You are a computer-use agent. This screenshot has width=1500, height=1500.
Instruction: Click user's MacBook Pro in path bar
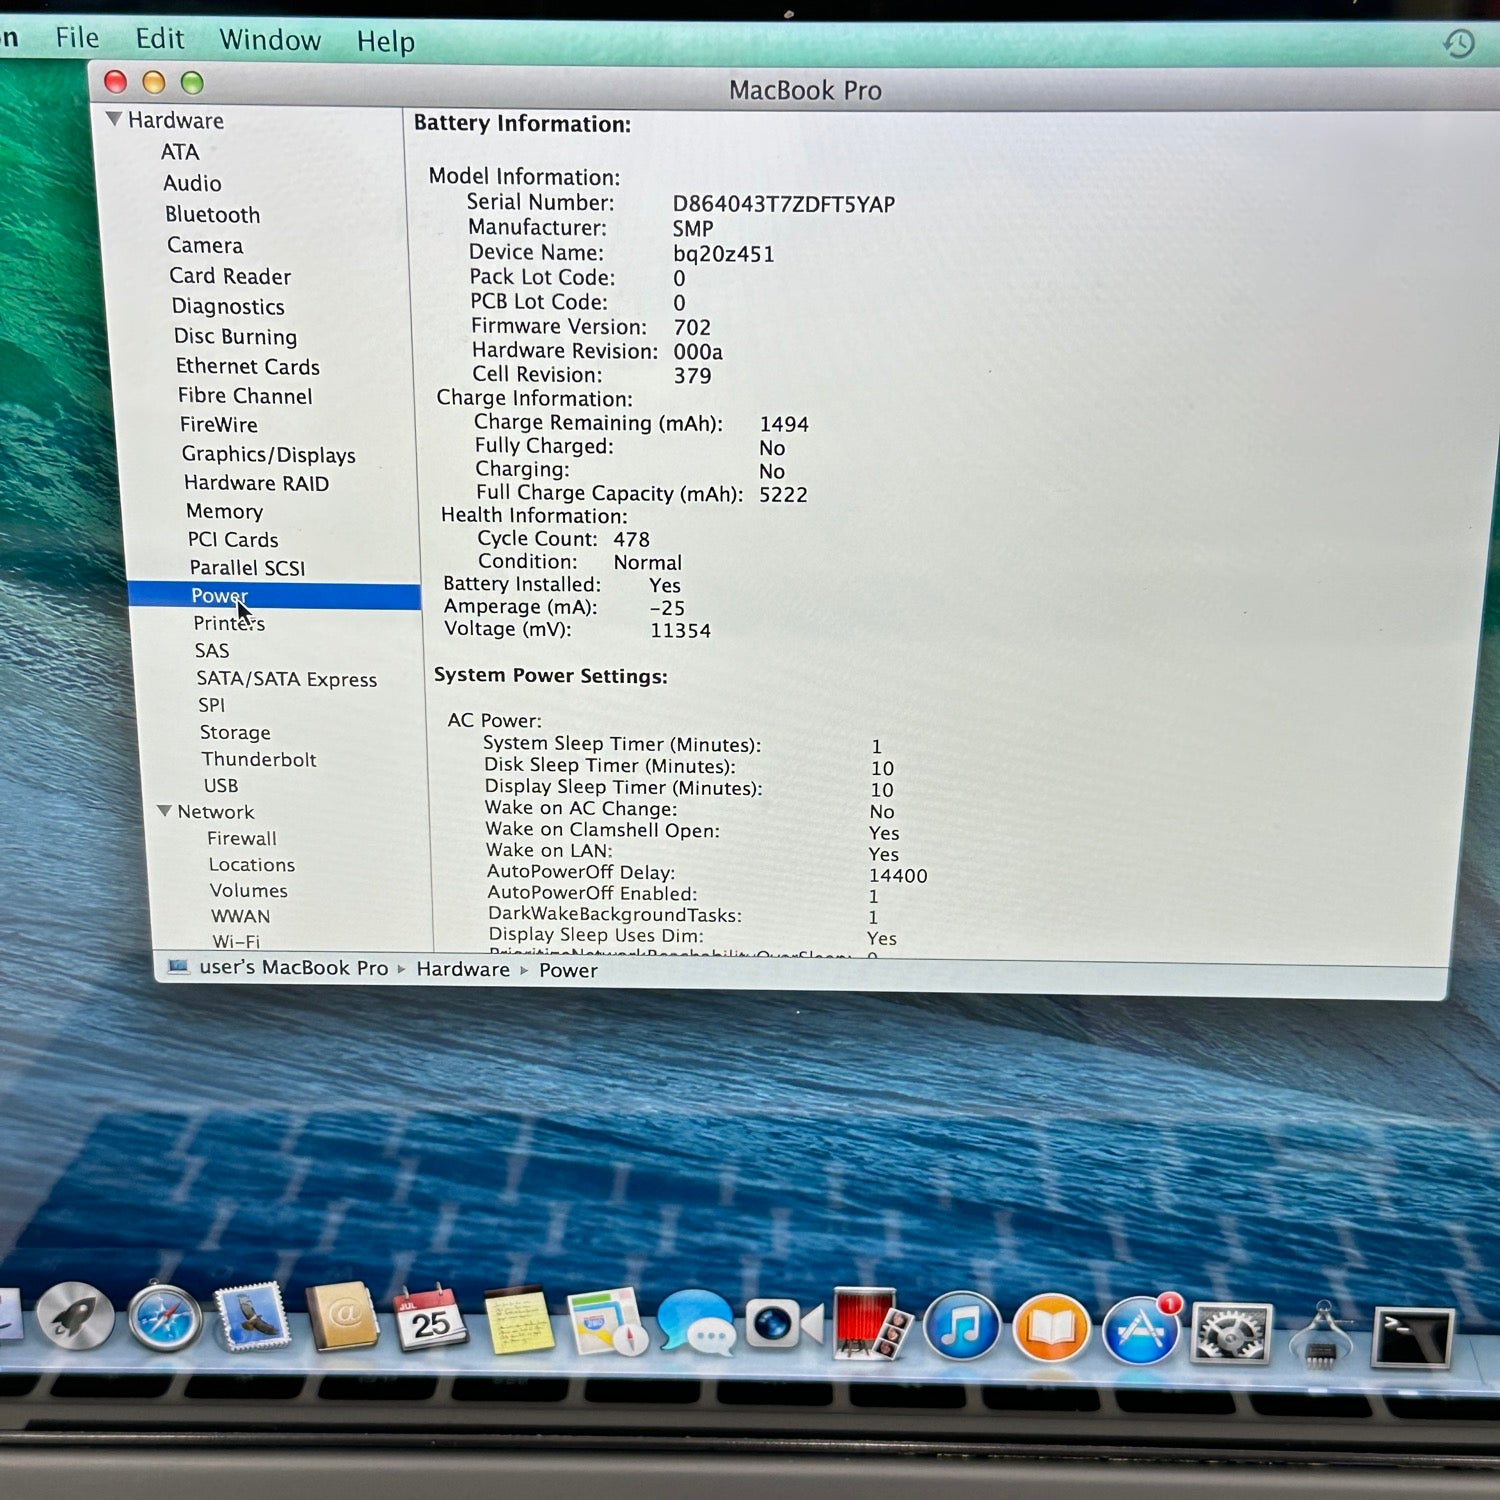(x=294, y=967)
